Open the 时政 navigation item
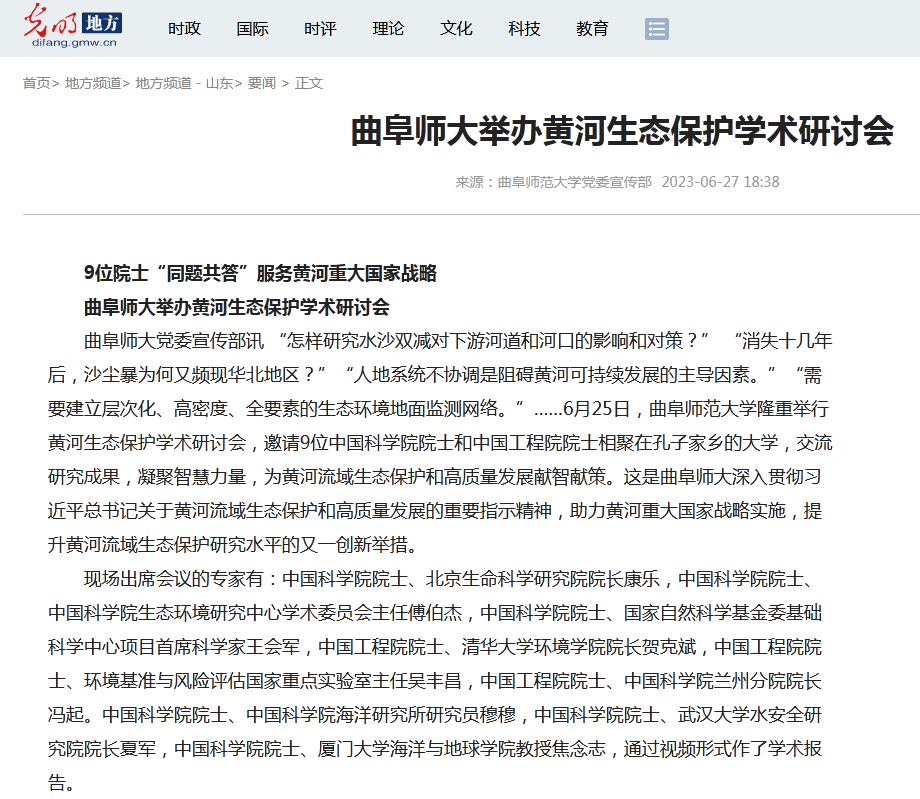Viewport: 920px width, 799px height. click(x=184, y=29)
